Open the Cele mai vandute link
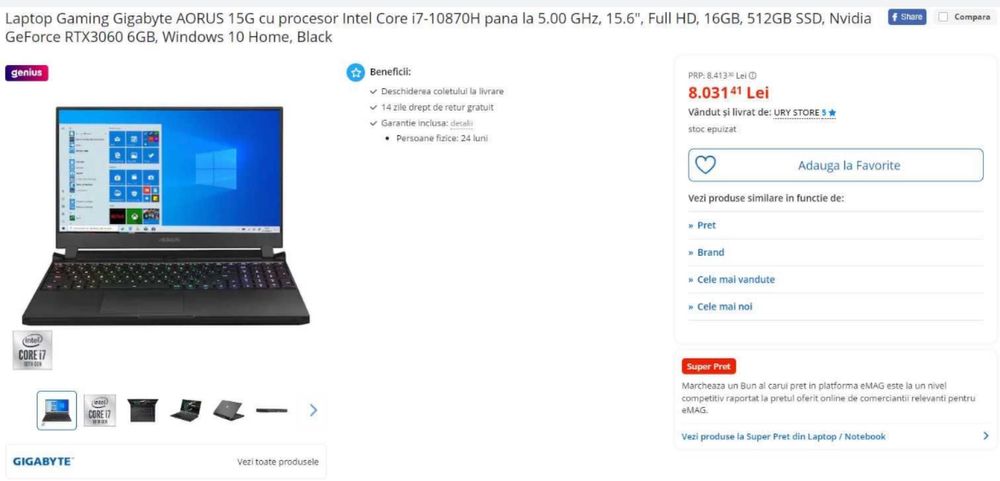This screenshot has height=481, width=1000. point(736,279)
